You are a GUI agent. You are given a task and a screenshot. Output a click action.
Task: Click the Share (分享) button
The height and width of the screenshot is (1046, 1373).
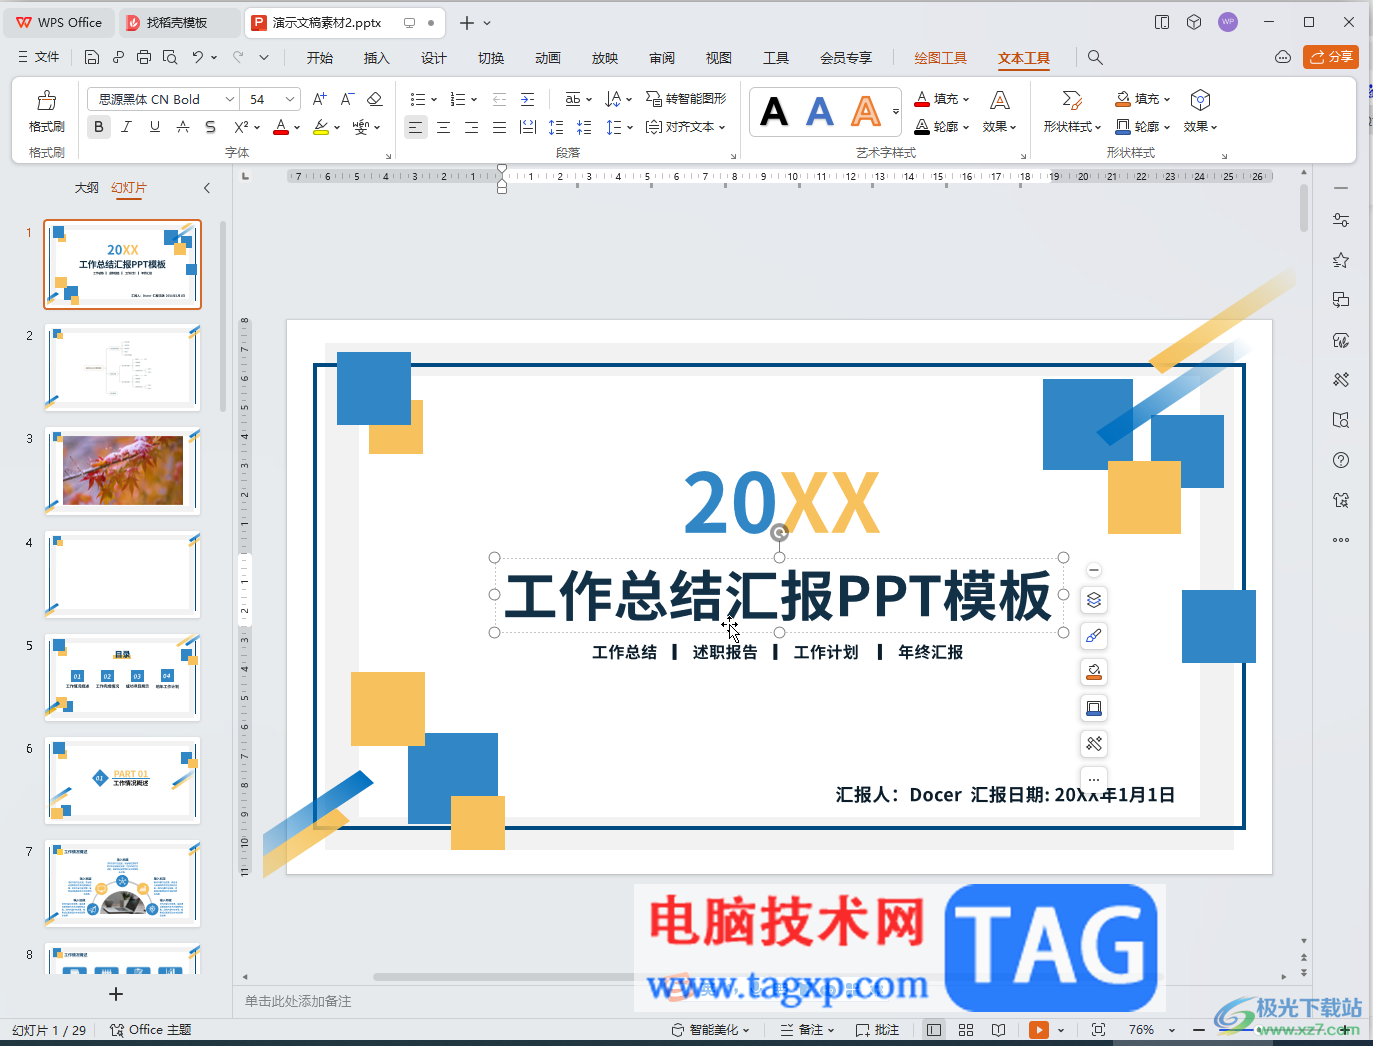tap(1331, 57)
